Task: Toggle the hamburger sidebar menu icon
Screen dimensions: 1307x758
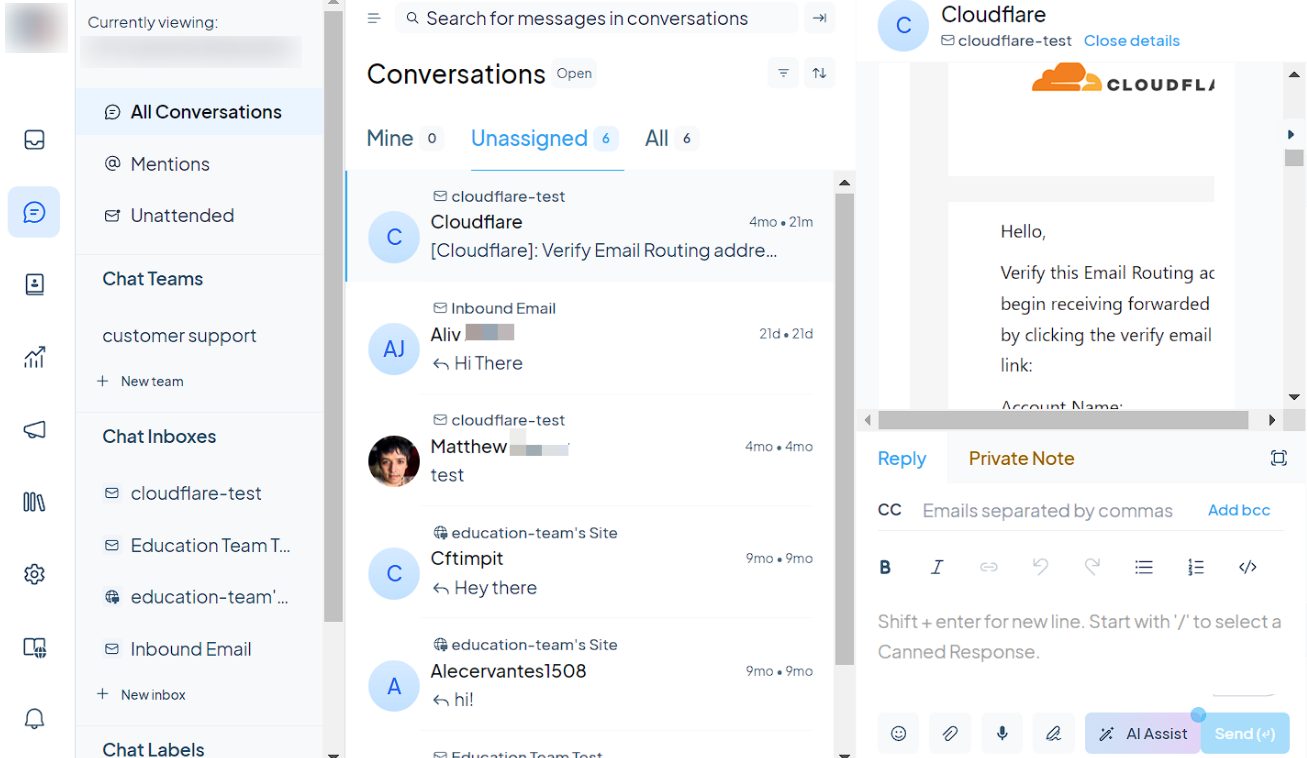Action: pos(374,18)
